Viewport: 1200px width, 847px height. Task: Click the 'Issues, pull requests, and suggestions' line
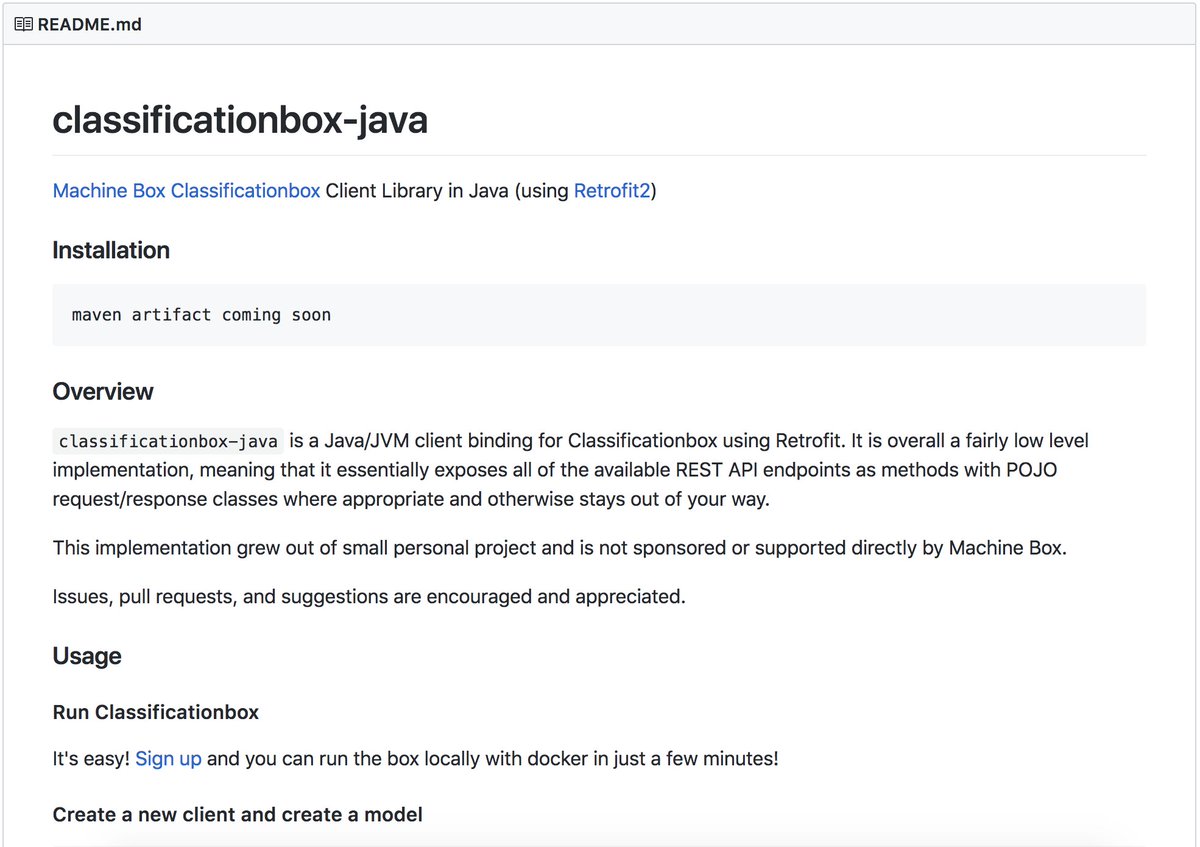point(369,597)
